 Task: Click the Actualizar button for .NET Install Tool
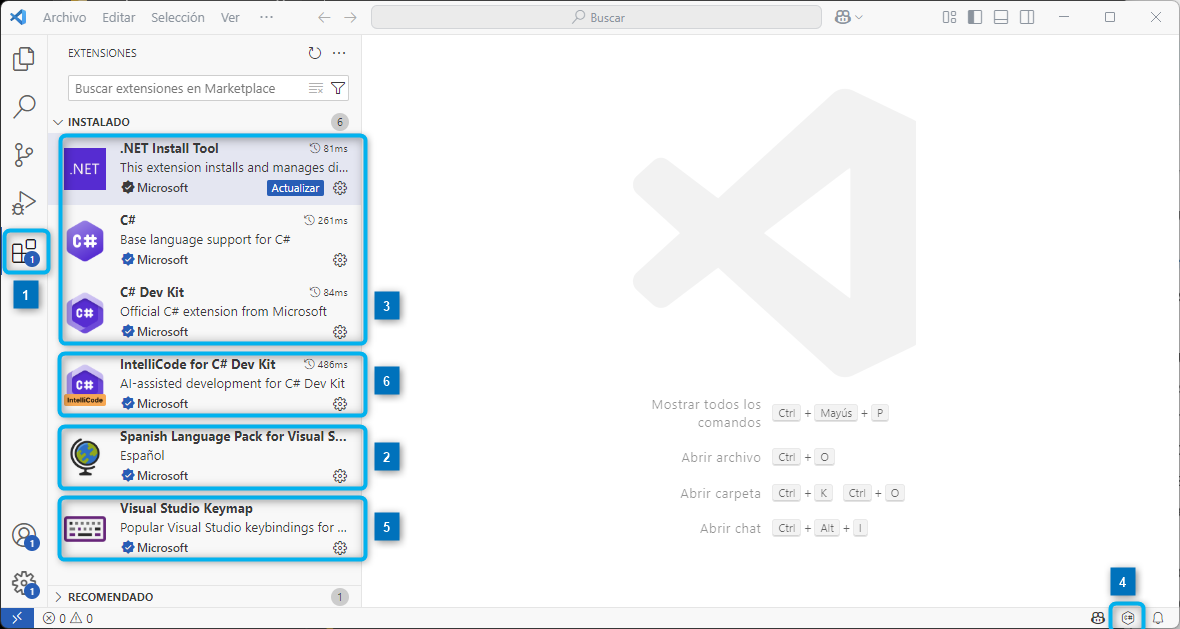click(x=296, y=188)
